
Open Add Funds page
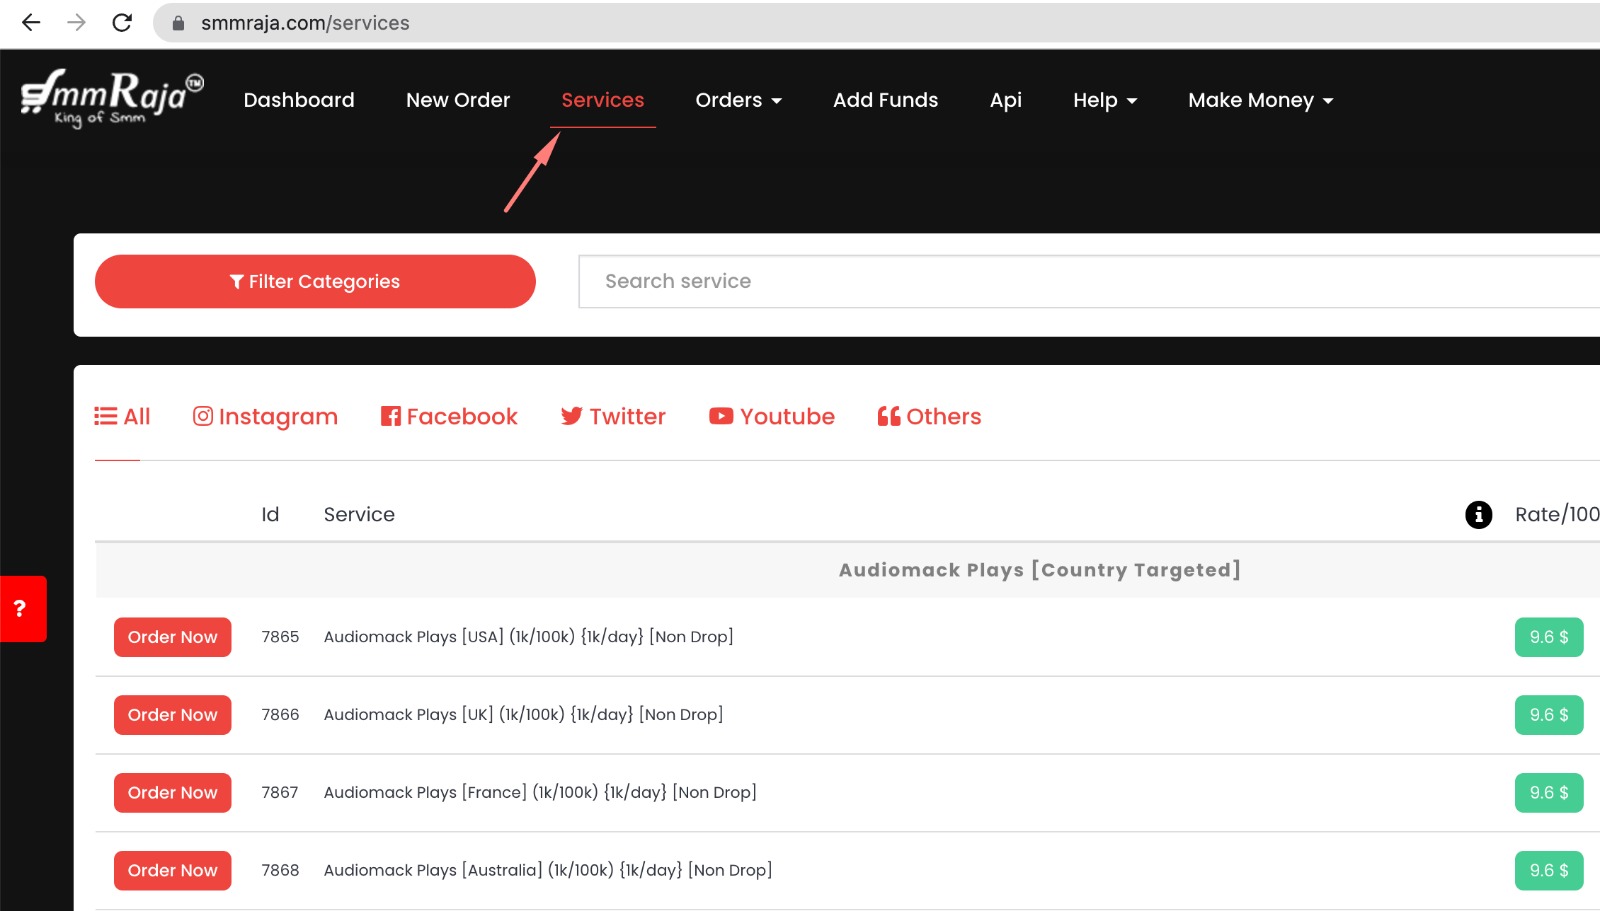[886, 100]
